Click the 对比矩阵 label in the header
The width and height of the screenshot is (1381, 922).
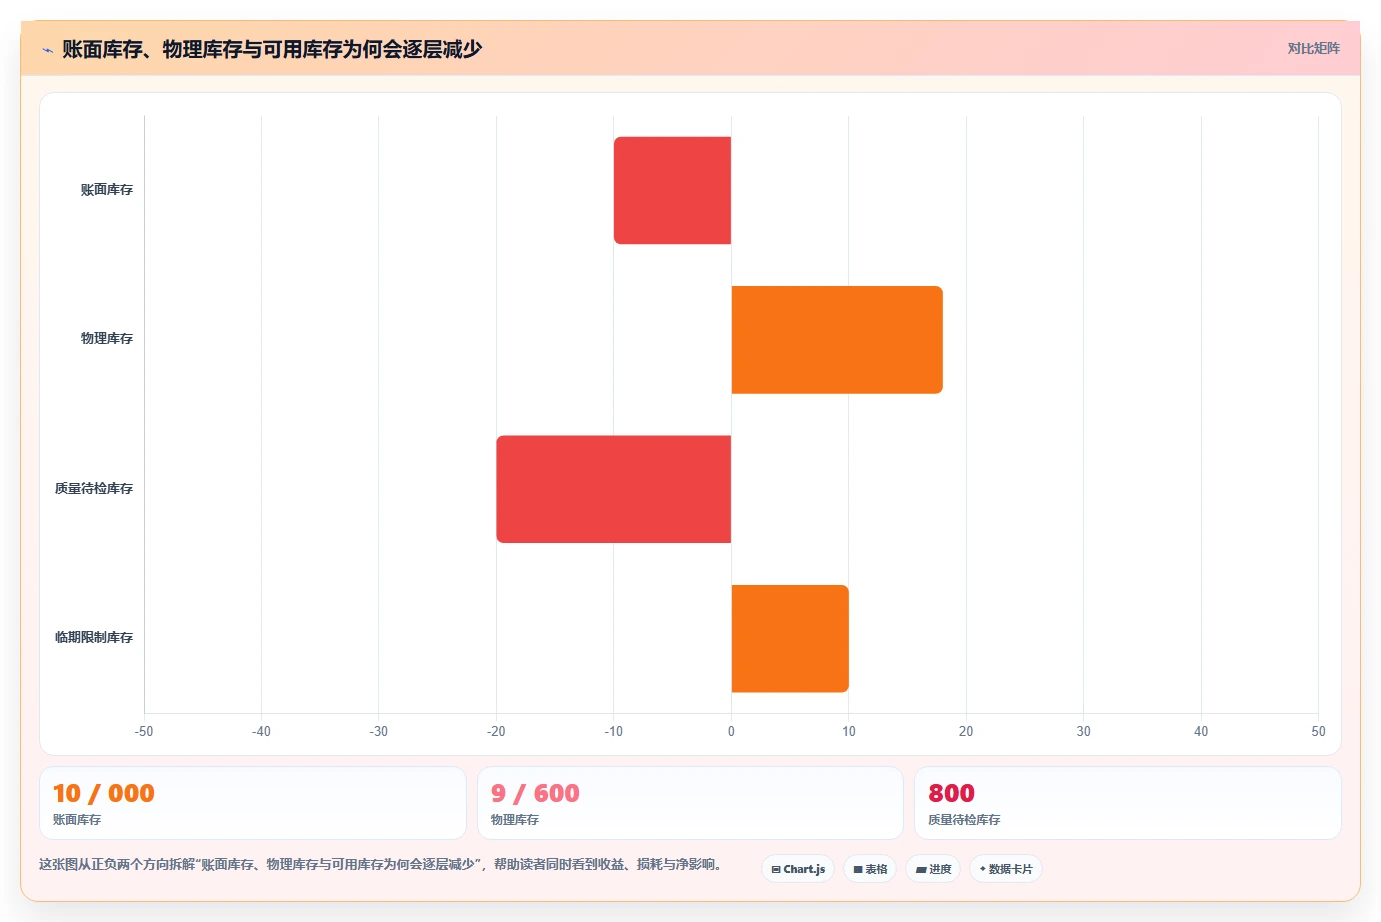(1313, 48)
